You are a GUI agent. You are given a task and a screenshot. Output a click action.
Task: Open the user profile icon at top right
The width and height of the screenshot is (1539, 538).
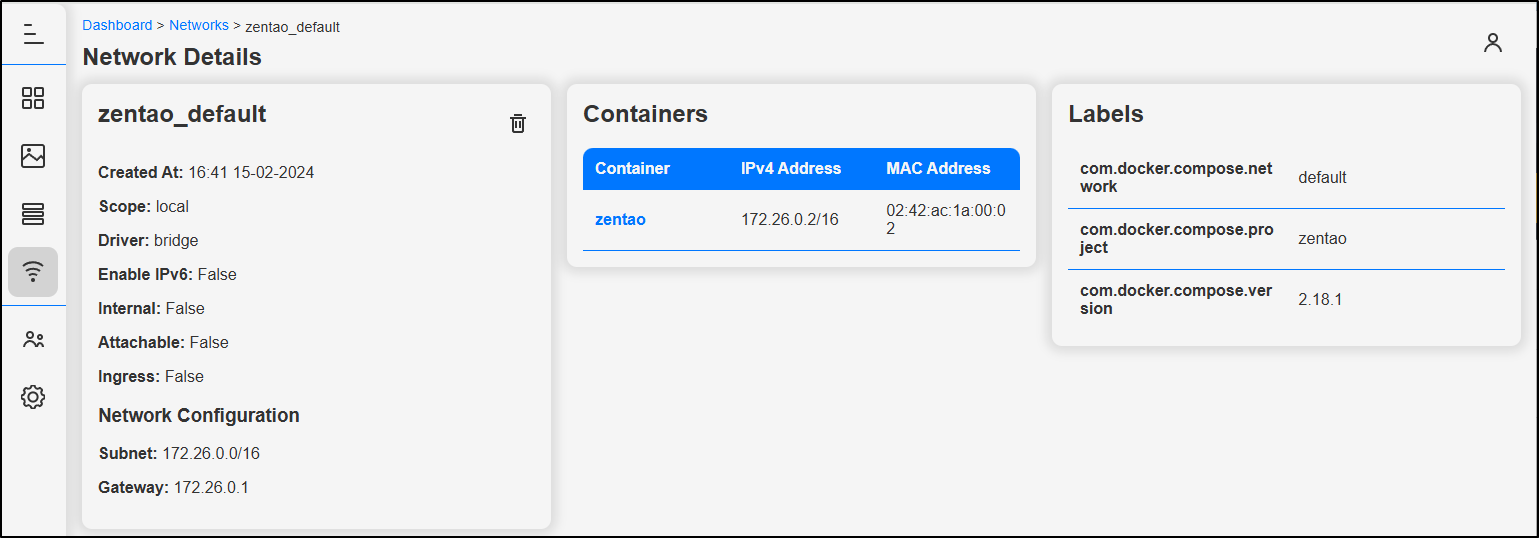(1493, 43)
